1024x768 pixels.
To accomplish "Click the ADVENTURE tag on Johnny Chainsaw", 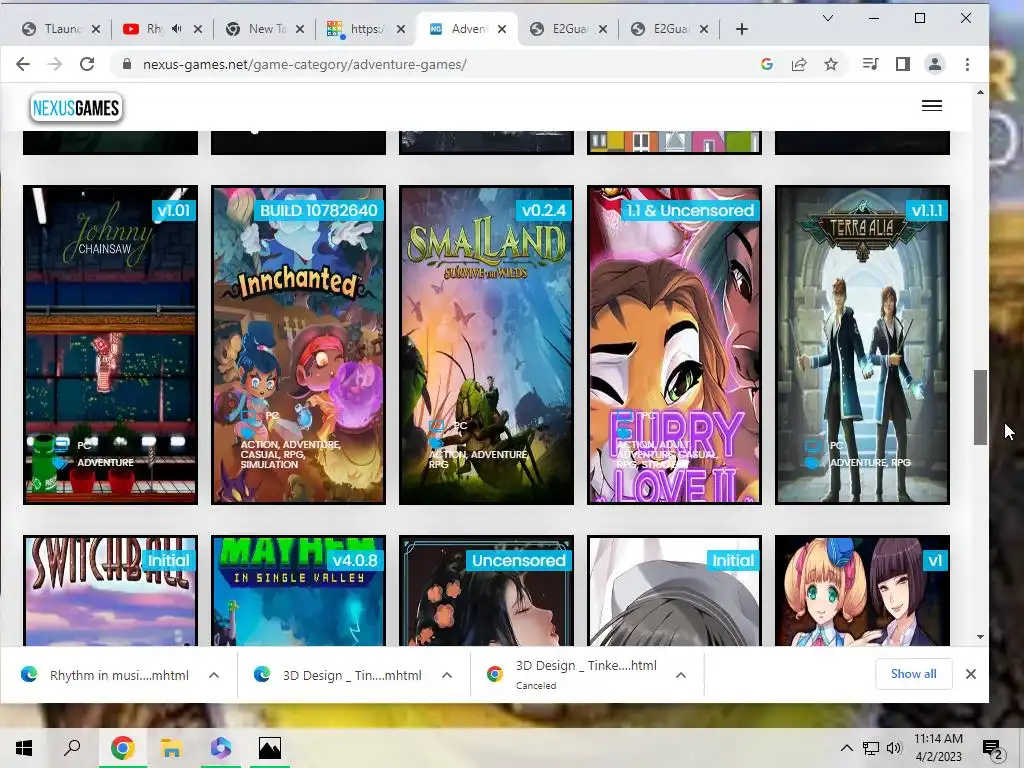I will point(105,462).
